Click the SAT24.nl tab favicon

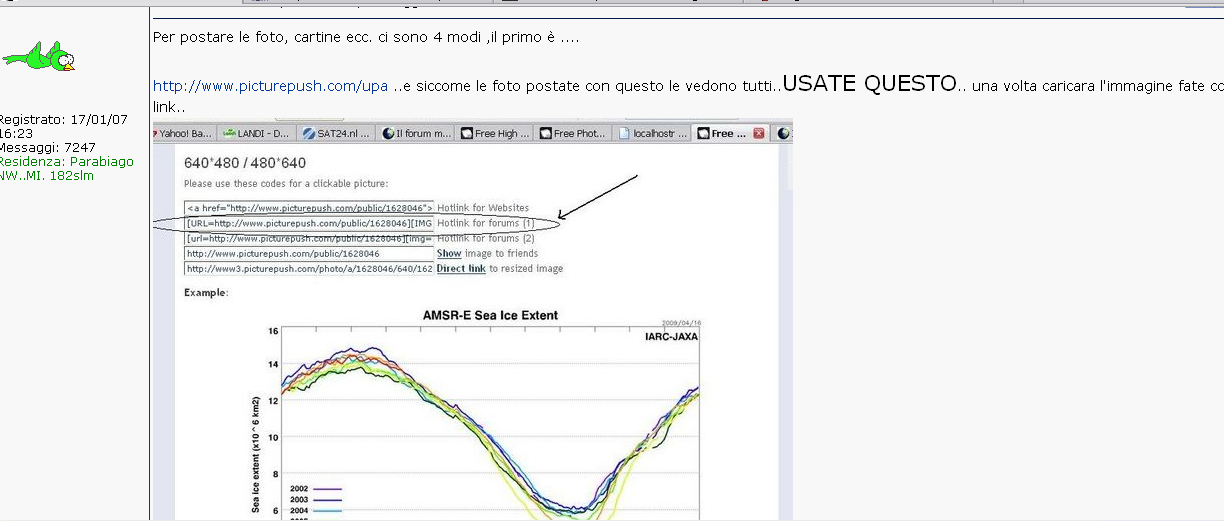tap(309, 133)
